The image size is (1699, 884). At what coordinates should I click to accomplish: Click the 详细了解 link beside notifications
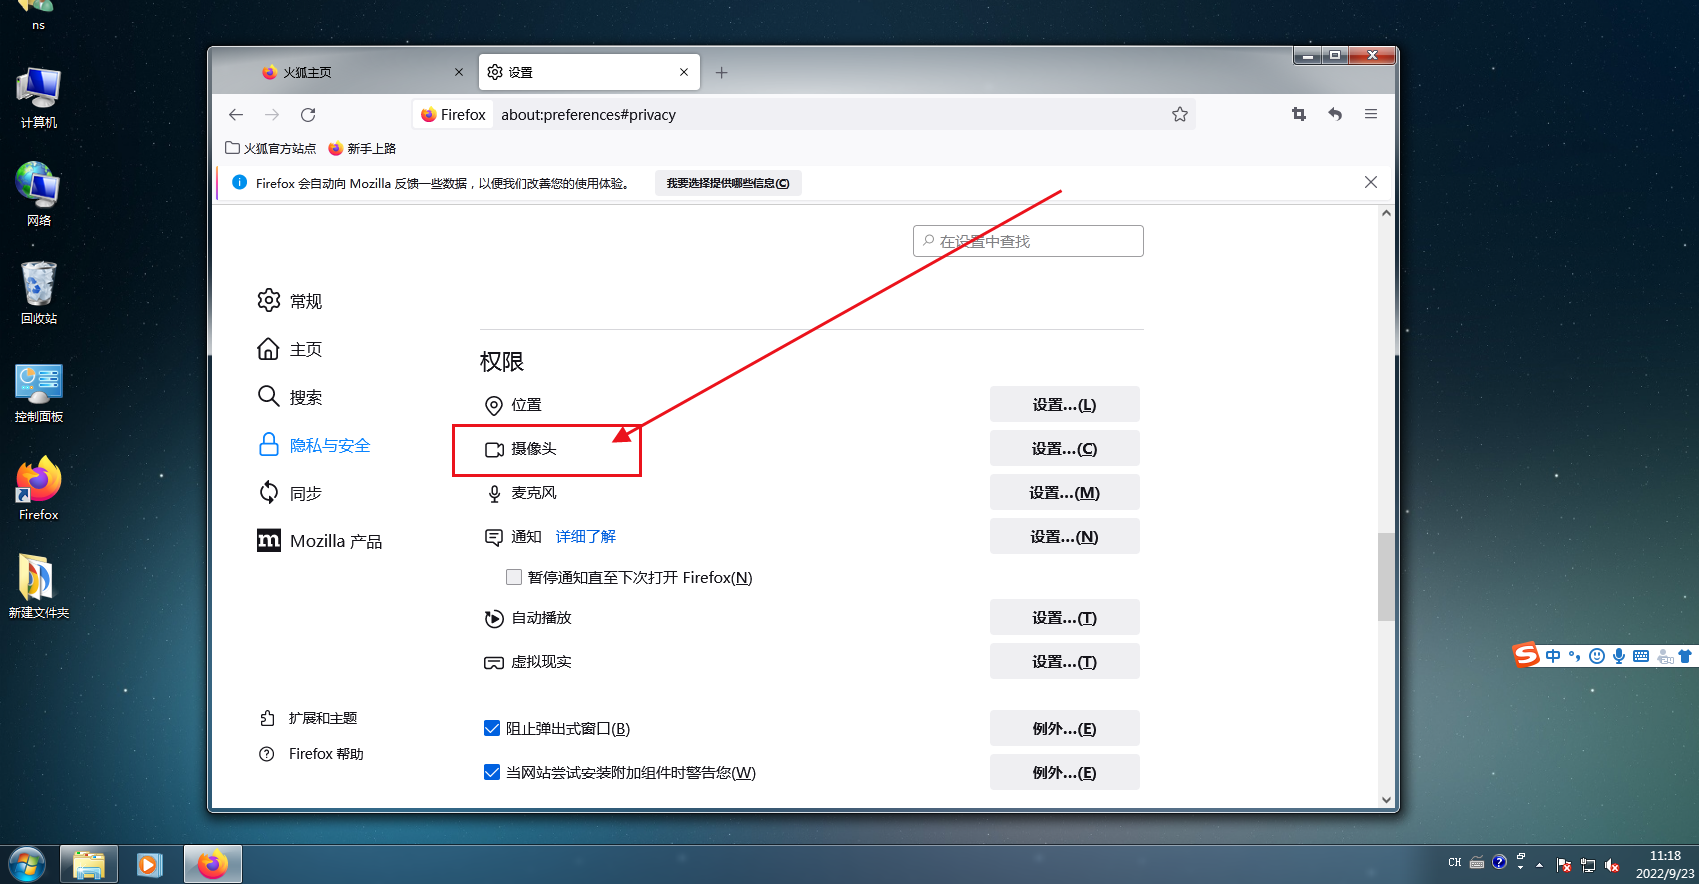point(585,537)
